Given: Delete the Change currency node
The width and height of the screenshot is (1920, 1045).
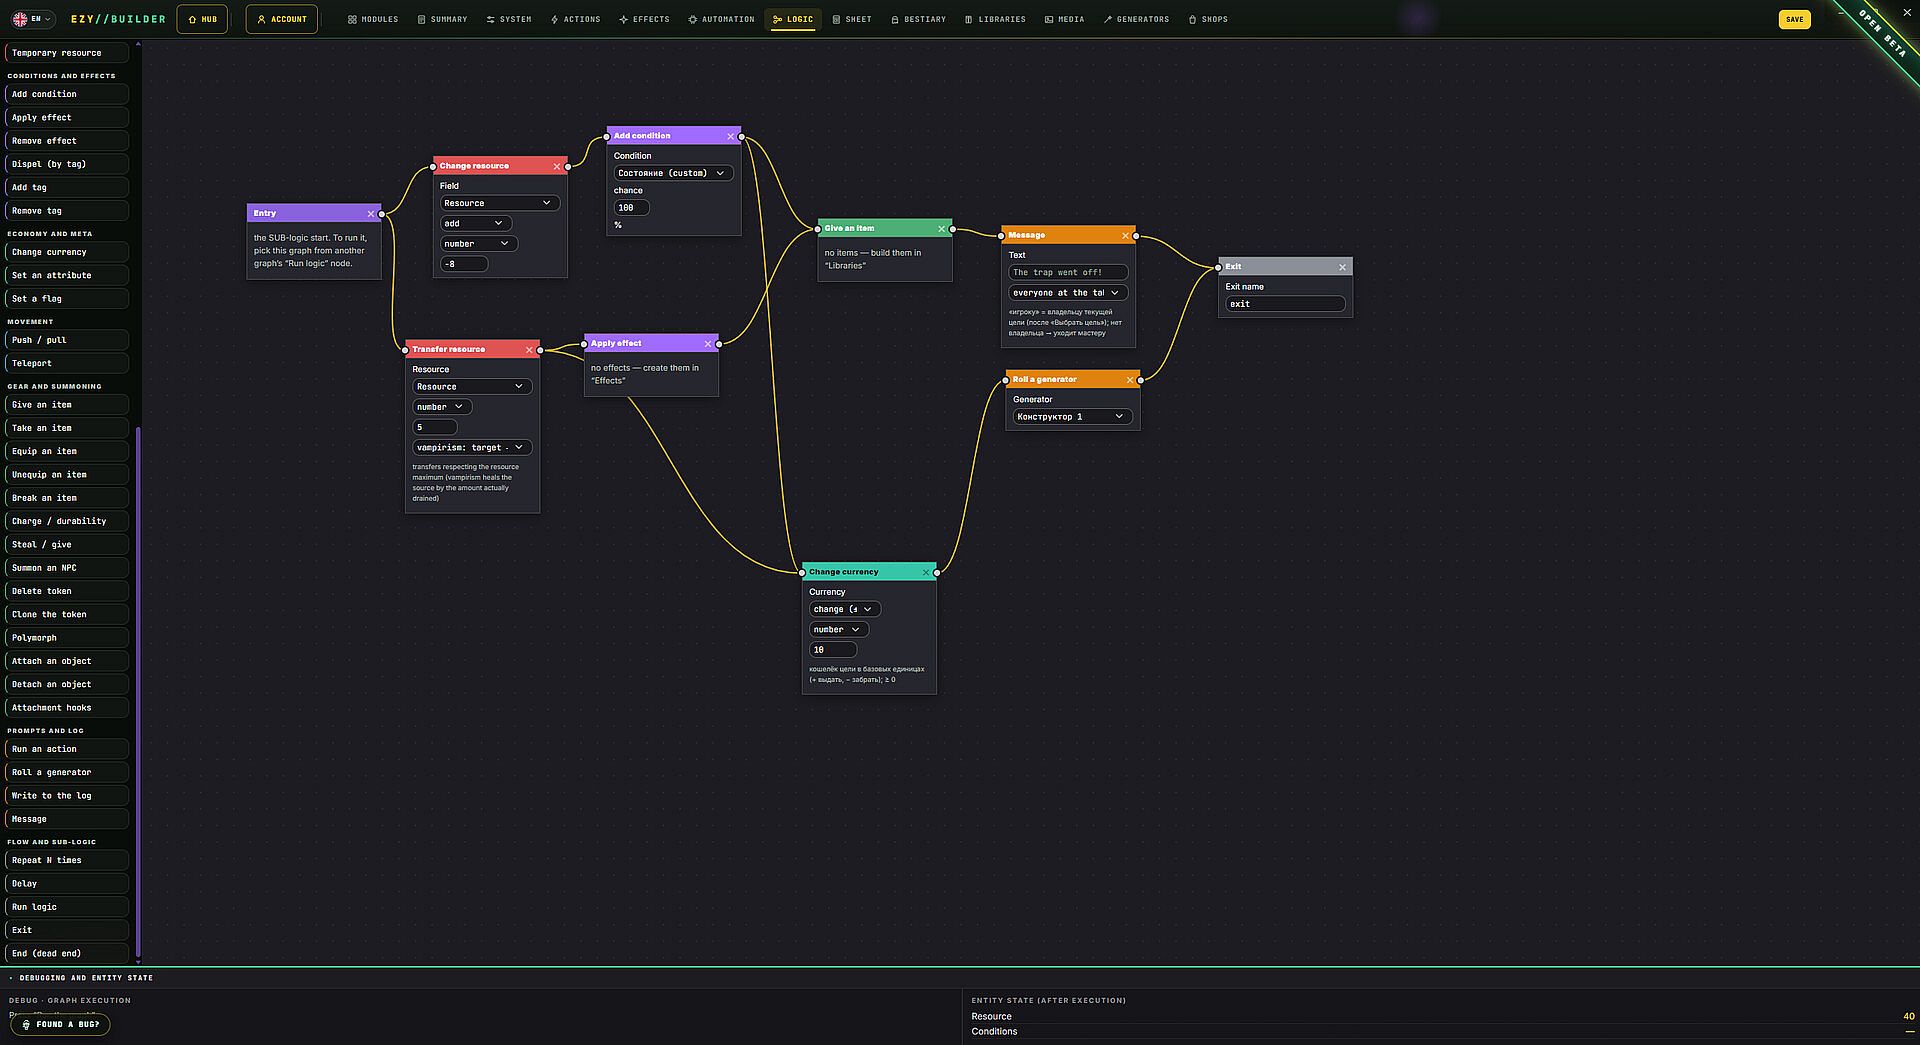Looking at the screenshot, I should point(926,573).
